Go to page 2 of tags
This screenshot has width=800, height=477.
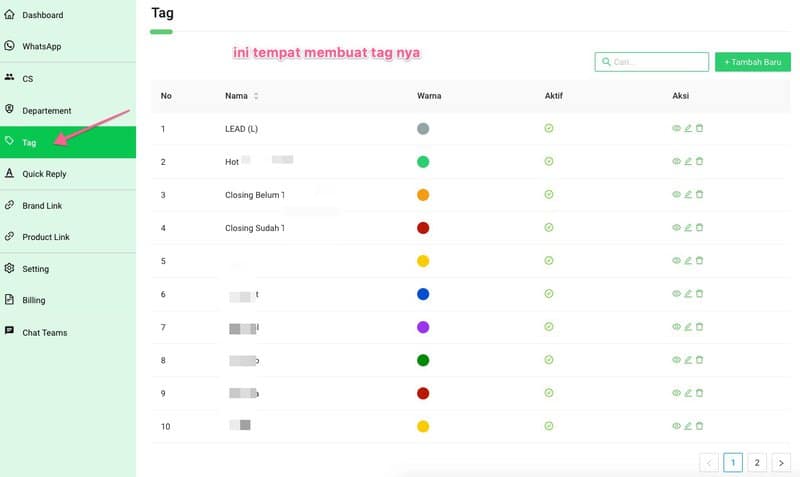coord(757,462)
